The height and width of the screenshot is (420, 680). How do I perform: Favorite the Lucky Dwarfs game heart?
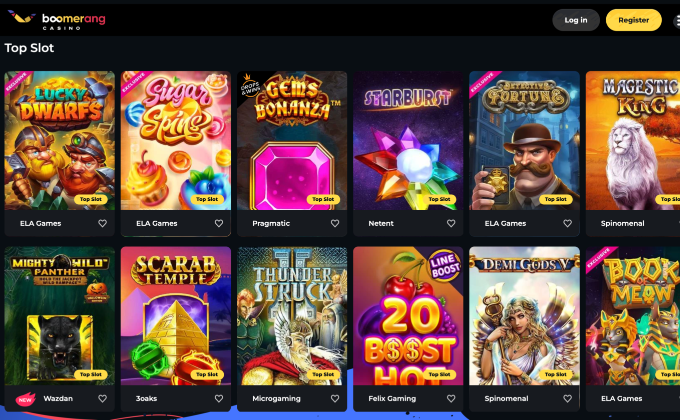coord(102,223)
